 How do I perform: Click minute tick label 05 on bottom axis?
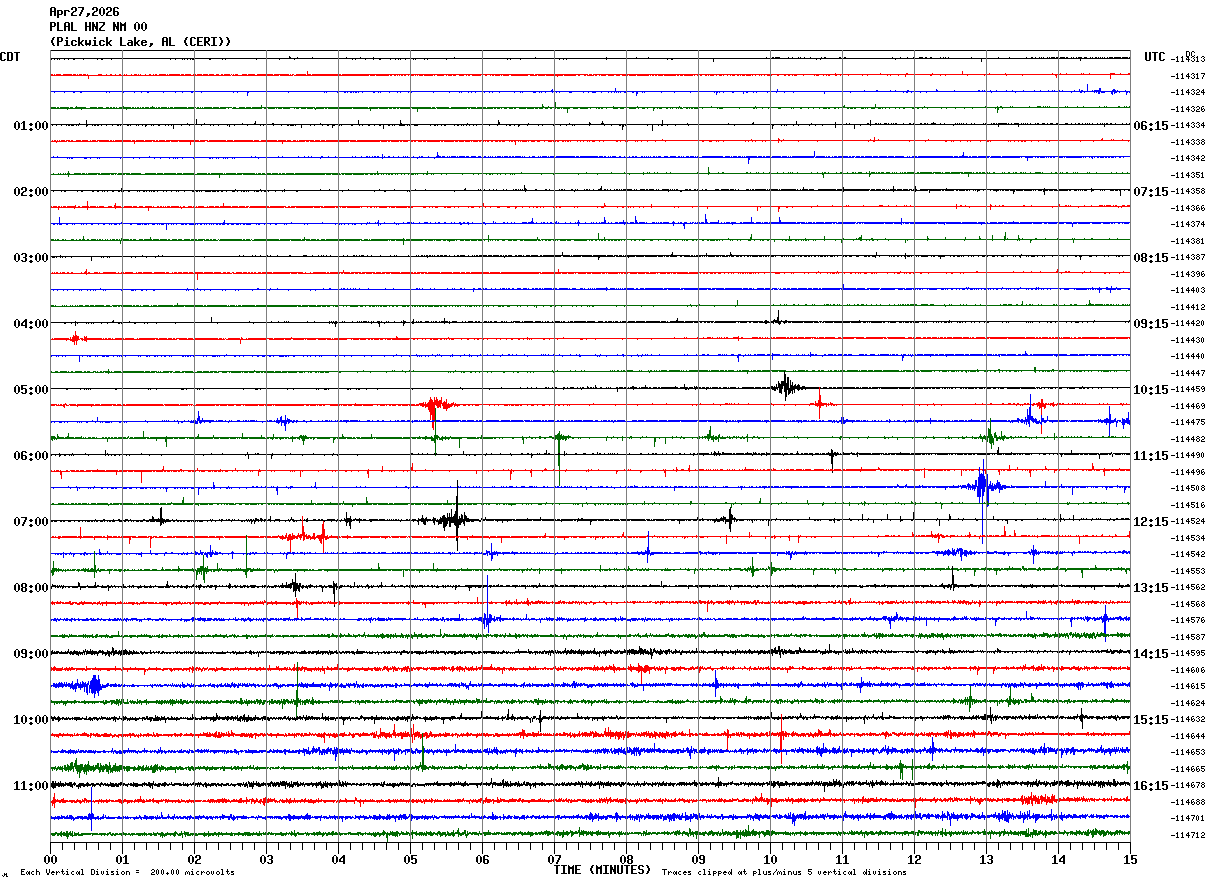(x=410, y=859)
